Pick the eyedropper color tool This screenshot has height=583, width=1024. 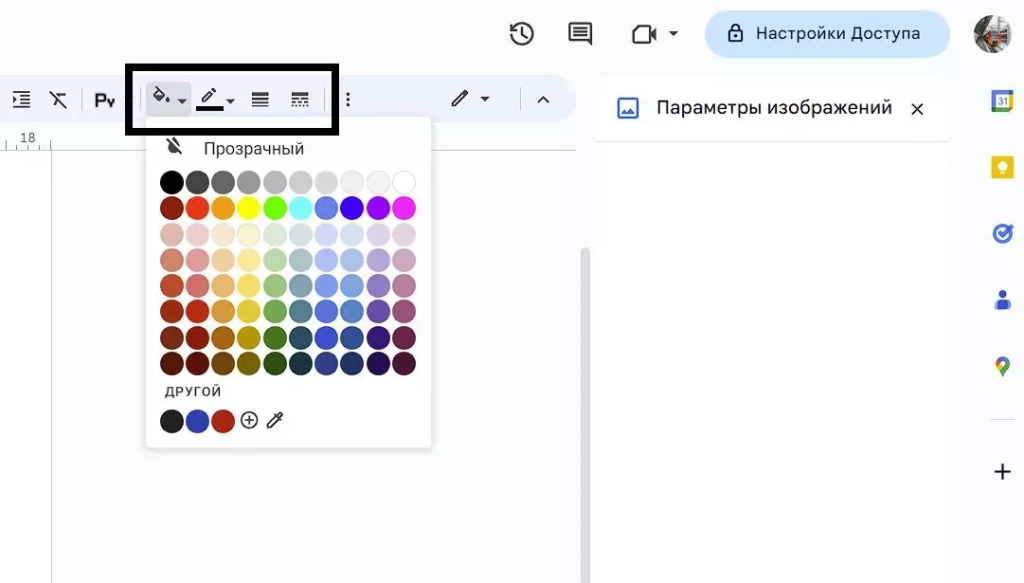click(275, 420)
